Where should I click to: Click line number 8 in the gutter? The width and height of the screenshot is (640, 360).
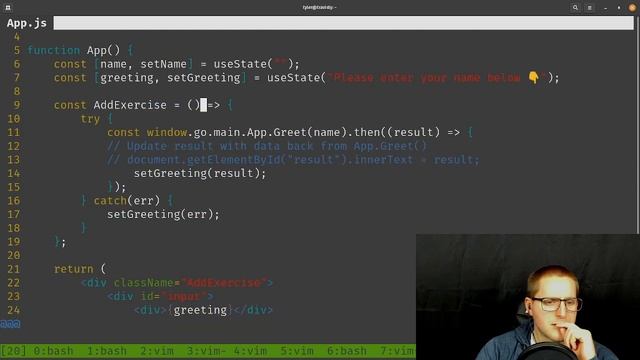17,91
